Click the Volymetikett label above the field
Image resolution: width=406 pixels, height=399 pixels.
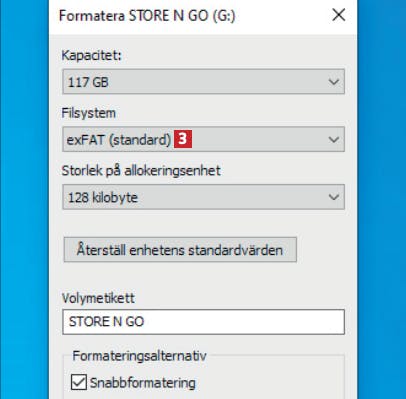click(98, 298)
